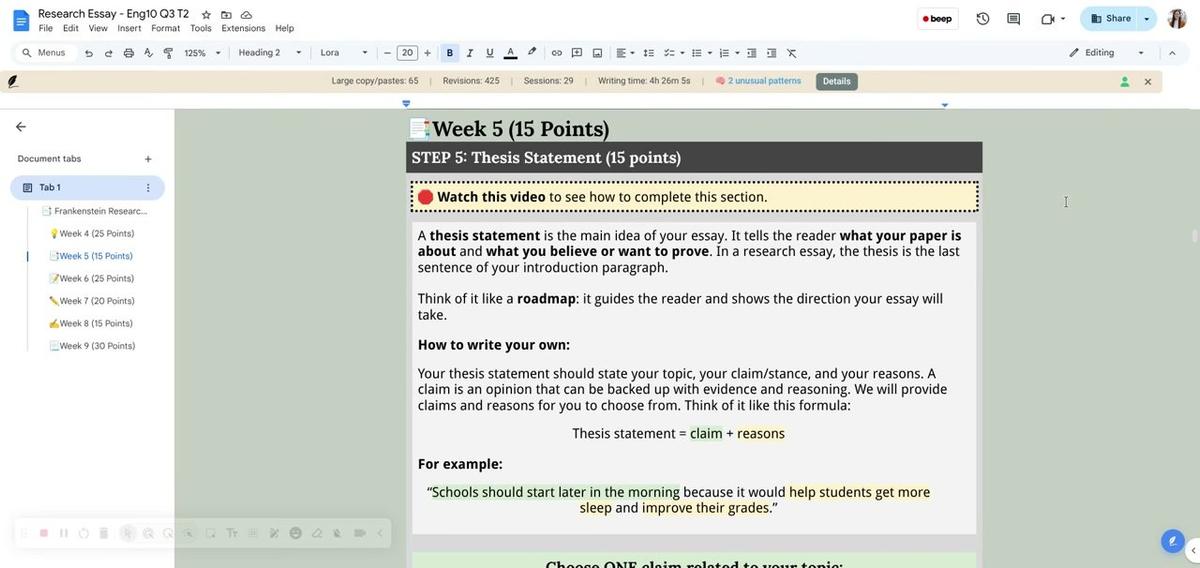Open the Insert menu
Screen dimensions: 1200x568
129,29
